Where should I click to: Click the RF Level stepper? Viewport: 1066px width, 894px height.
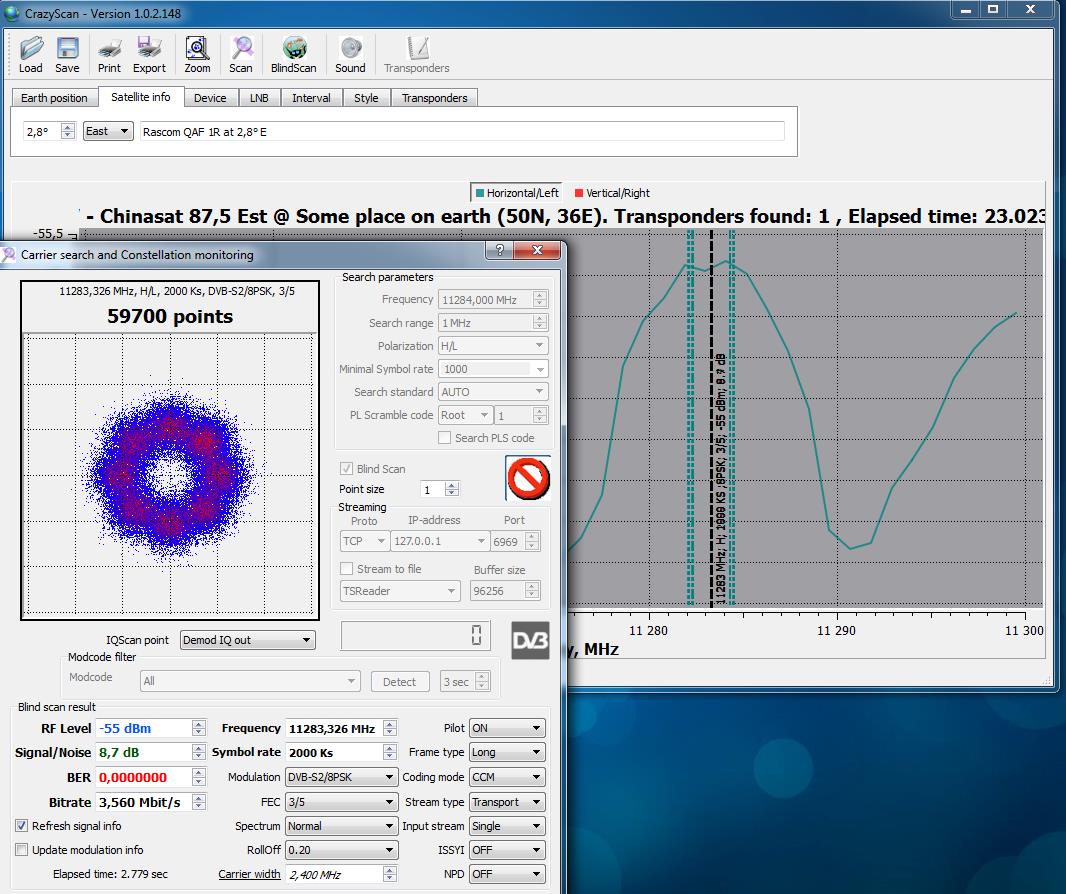[199, 728]
